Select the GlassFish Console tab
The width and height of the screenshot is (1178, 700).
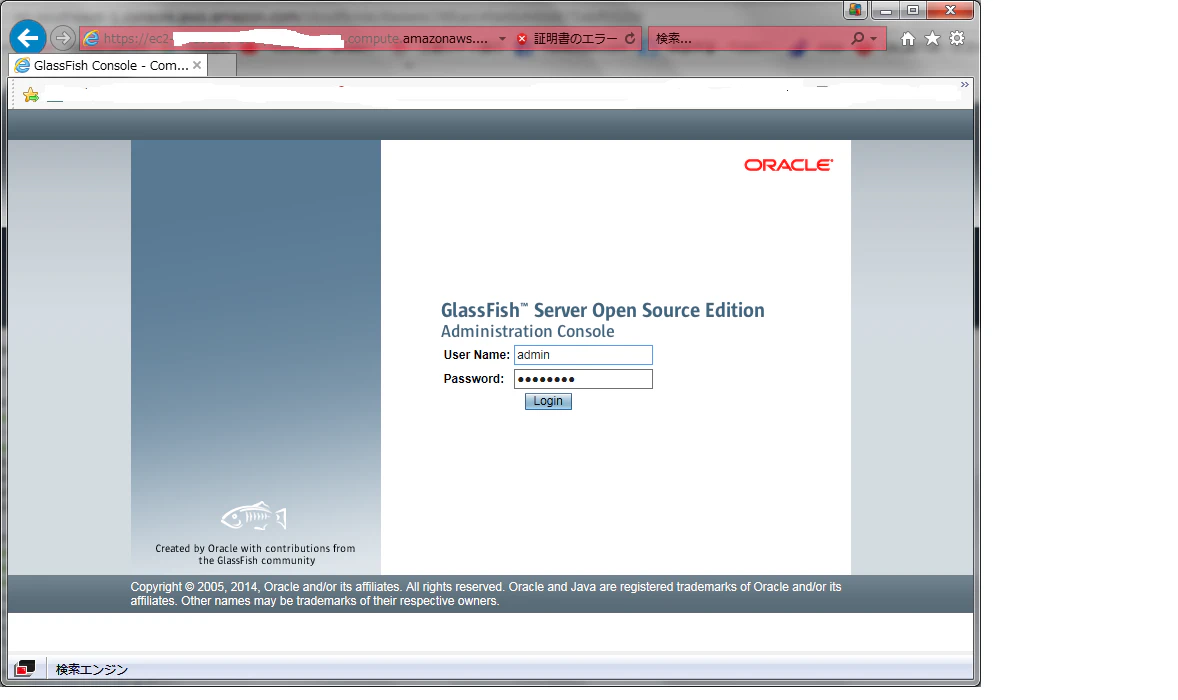(x=108, y=65)
